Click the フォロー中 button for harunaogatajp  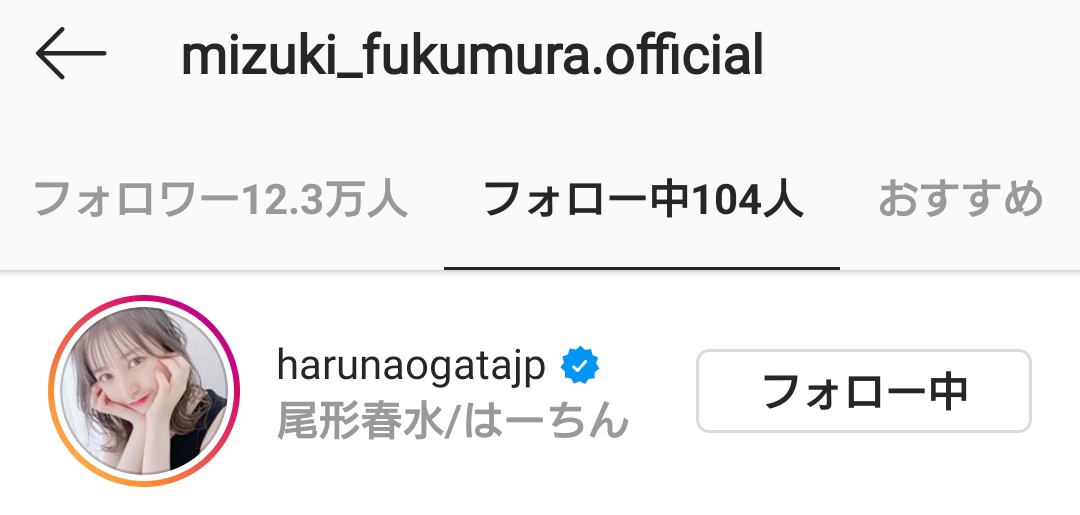864,391
